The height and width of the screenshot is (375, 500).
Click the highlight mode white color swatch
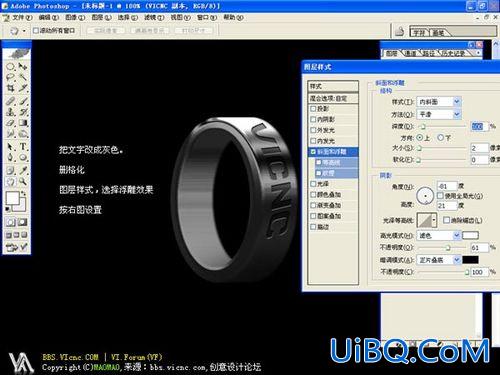click(470, 236)
